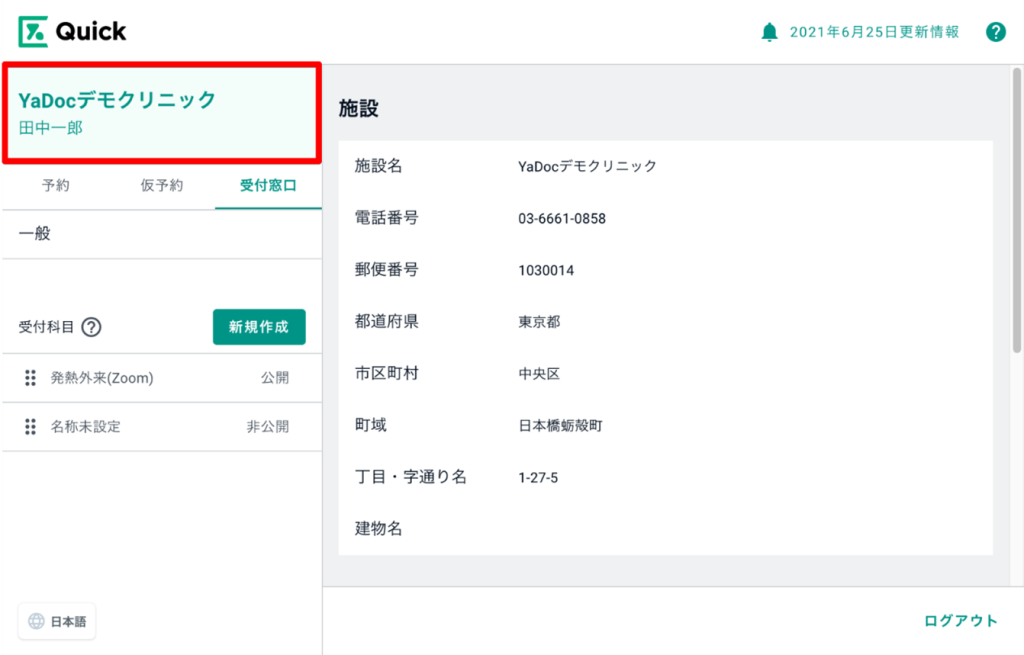Click the drag handle for 発熱外来(Zoom)

pos(30,378)
